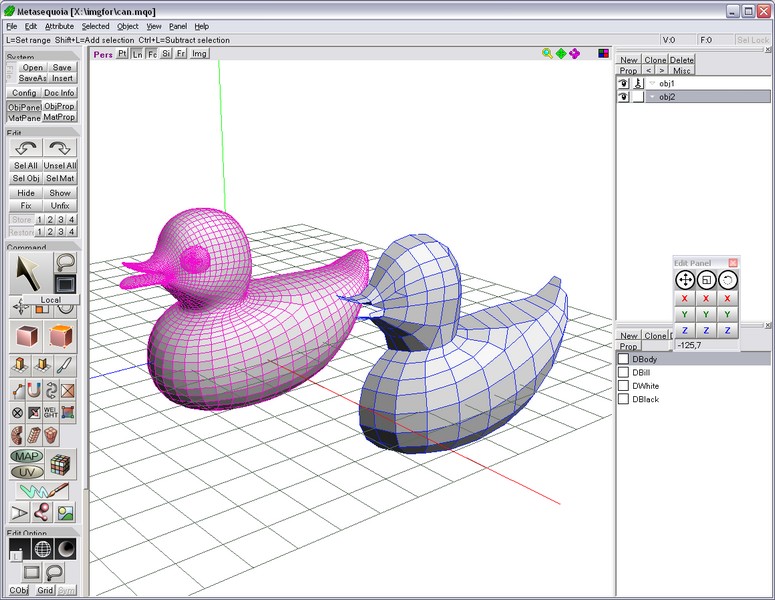Click the Undo curved-arrow button
Screen dimensions: 775x600
(x=26, y=147)
